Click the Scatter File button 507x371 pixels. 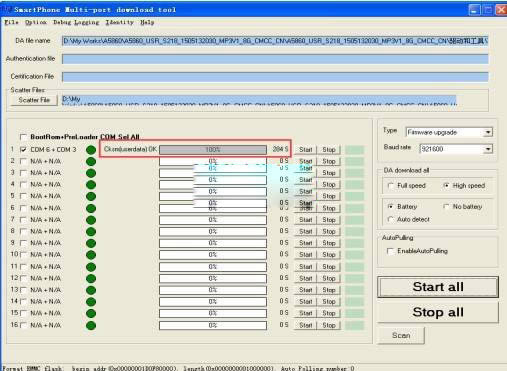(x=34, y=100)
